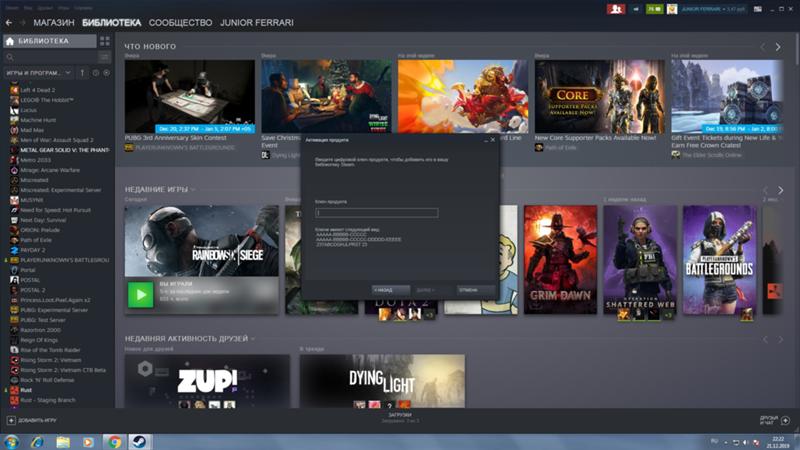Viewport: 800px width, 450px height.
Task: Click the Left 4 Dead 2 icon in list
Action: [14, 90]
